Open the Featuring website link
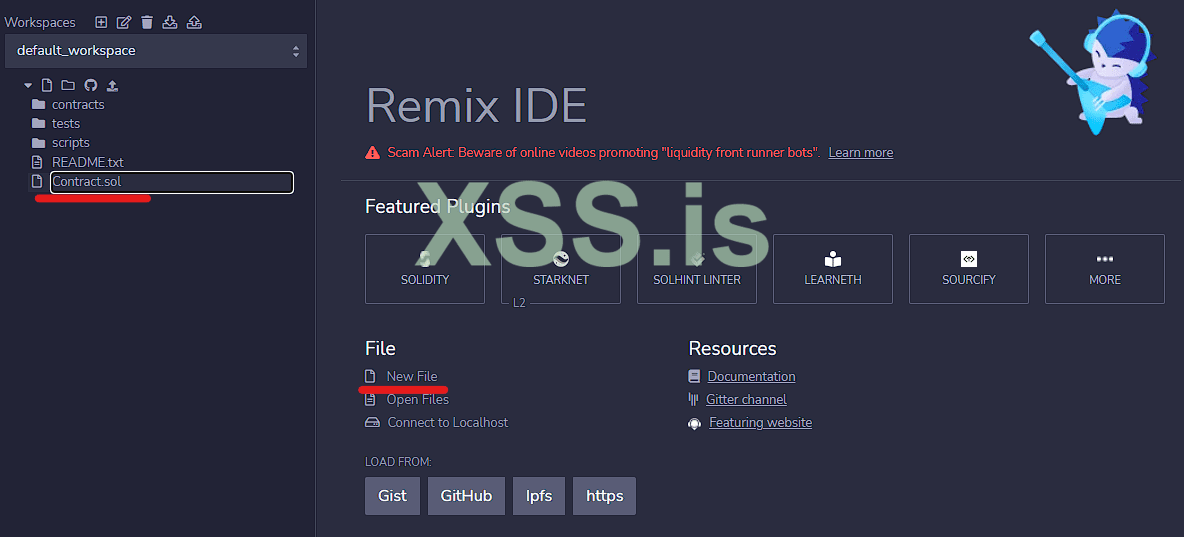 (x=760, y=423)
